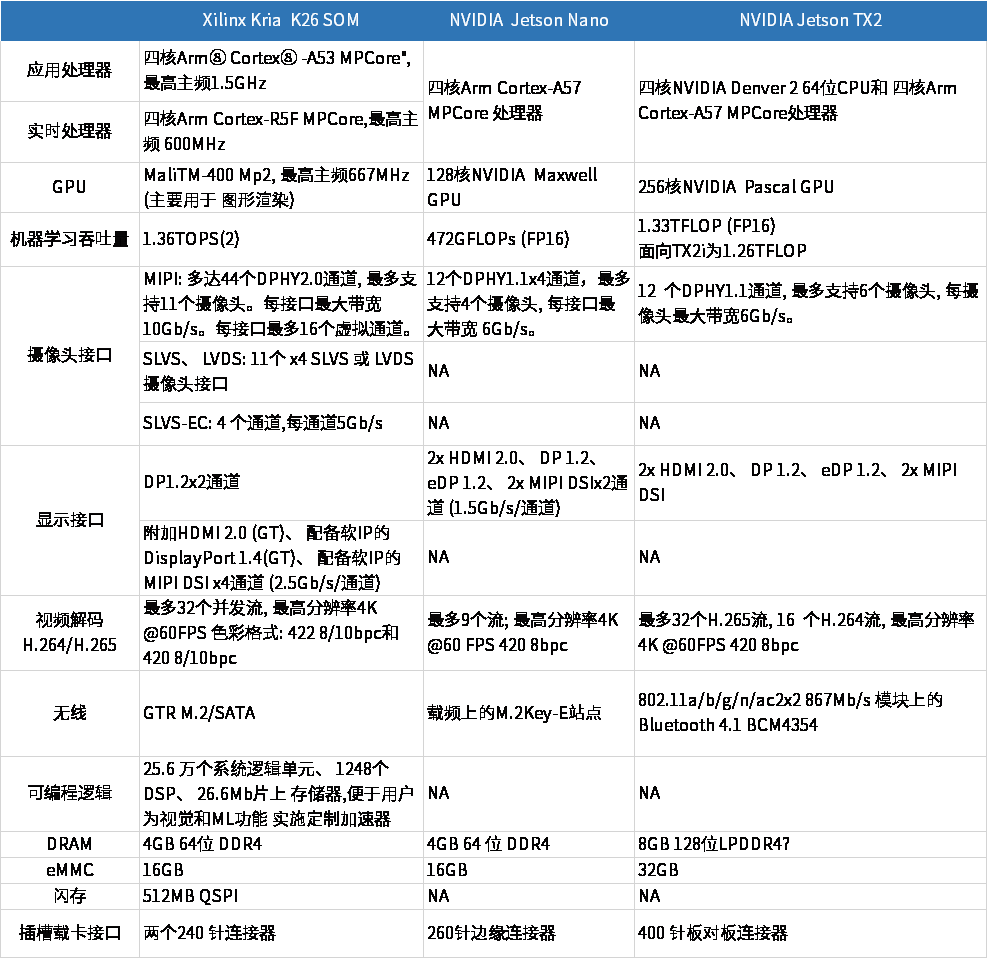Click the Nano 2x HDMI 2.0 MIPI DSIx2通道 cell
988x959 pixels.
tap(527, 483)
